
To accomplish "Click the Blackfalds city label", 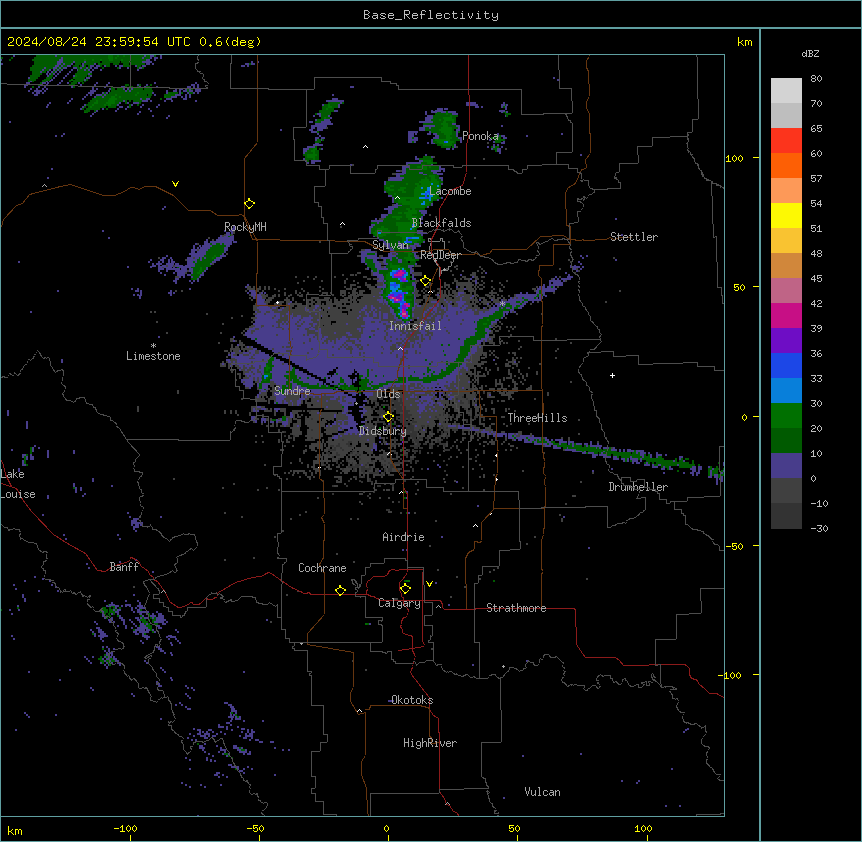I will [x=441, y=223].
